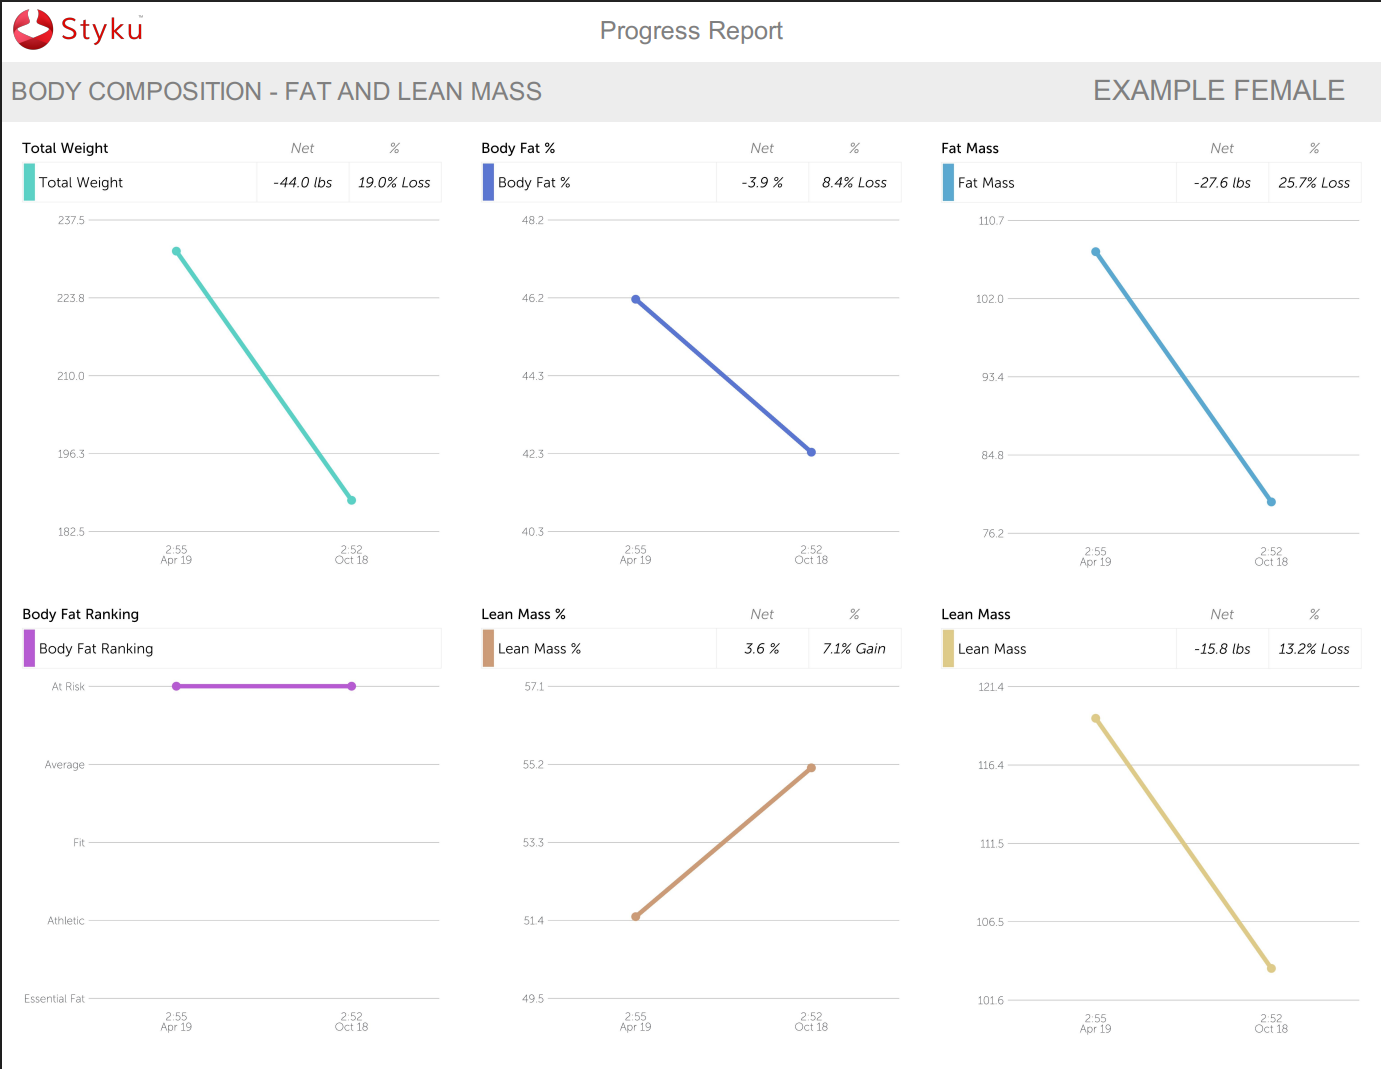Click the -44.0 lbs net weight value
The width and height of the screenshot is (1381, 1069).
[302, 183]
